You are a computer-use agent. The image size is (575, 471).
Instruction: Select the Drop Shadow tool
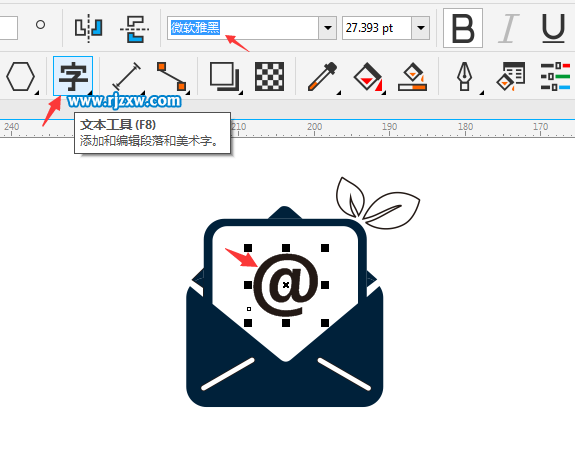coord(224,76)
